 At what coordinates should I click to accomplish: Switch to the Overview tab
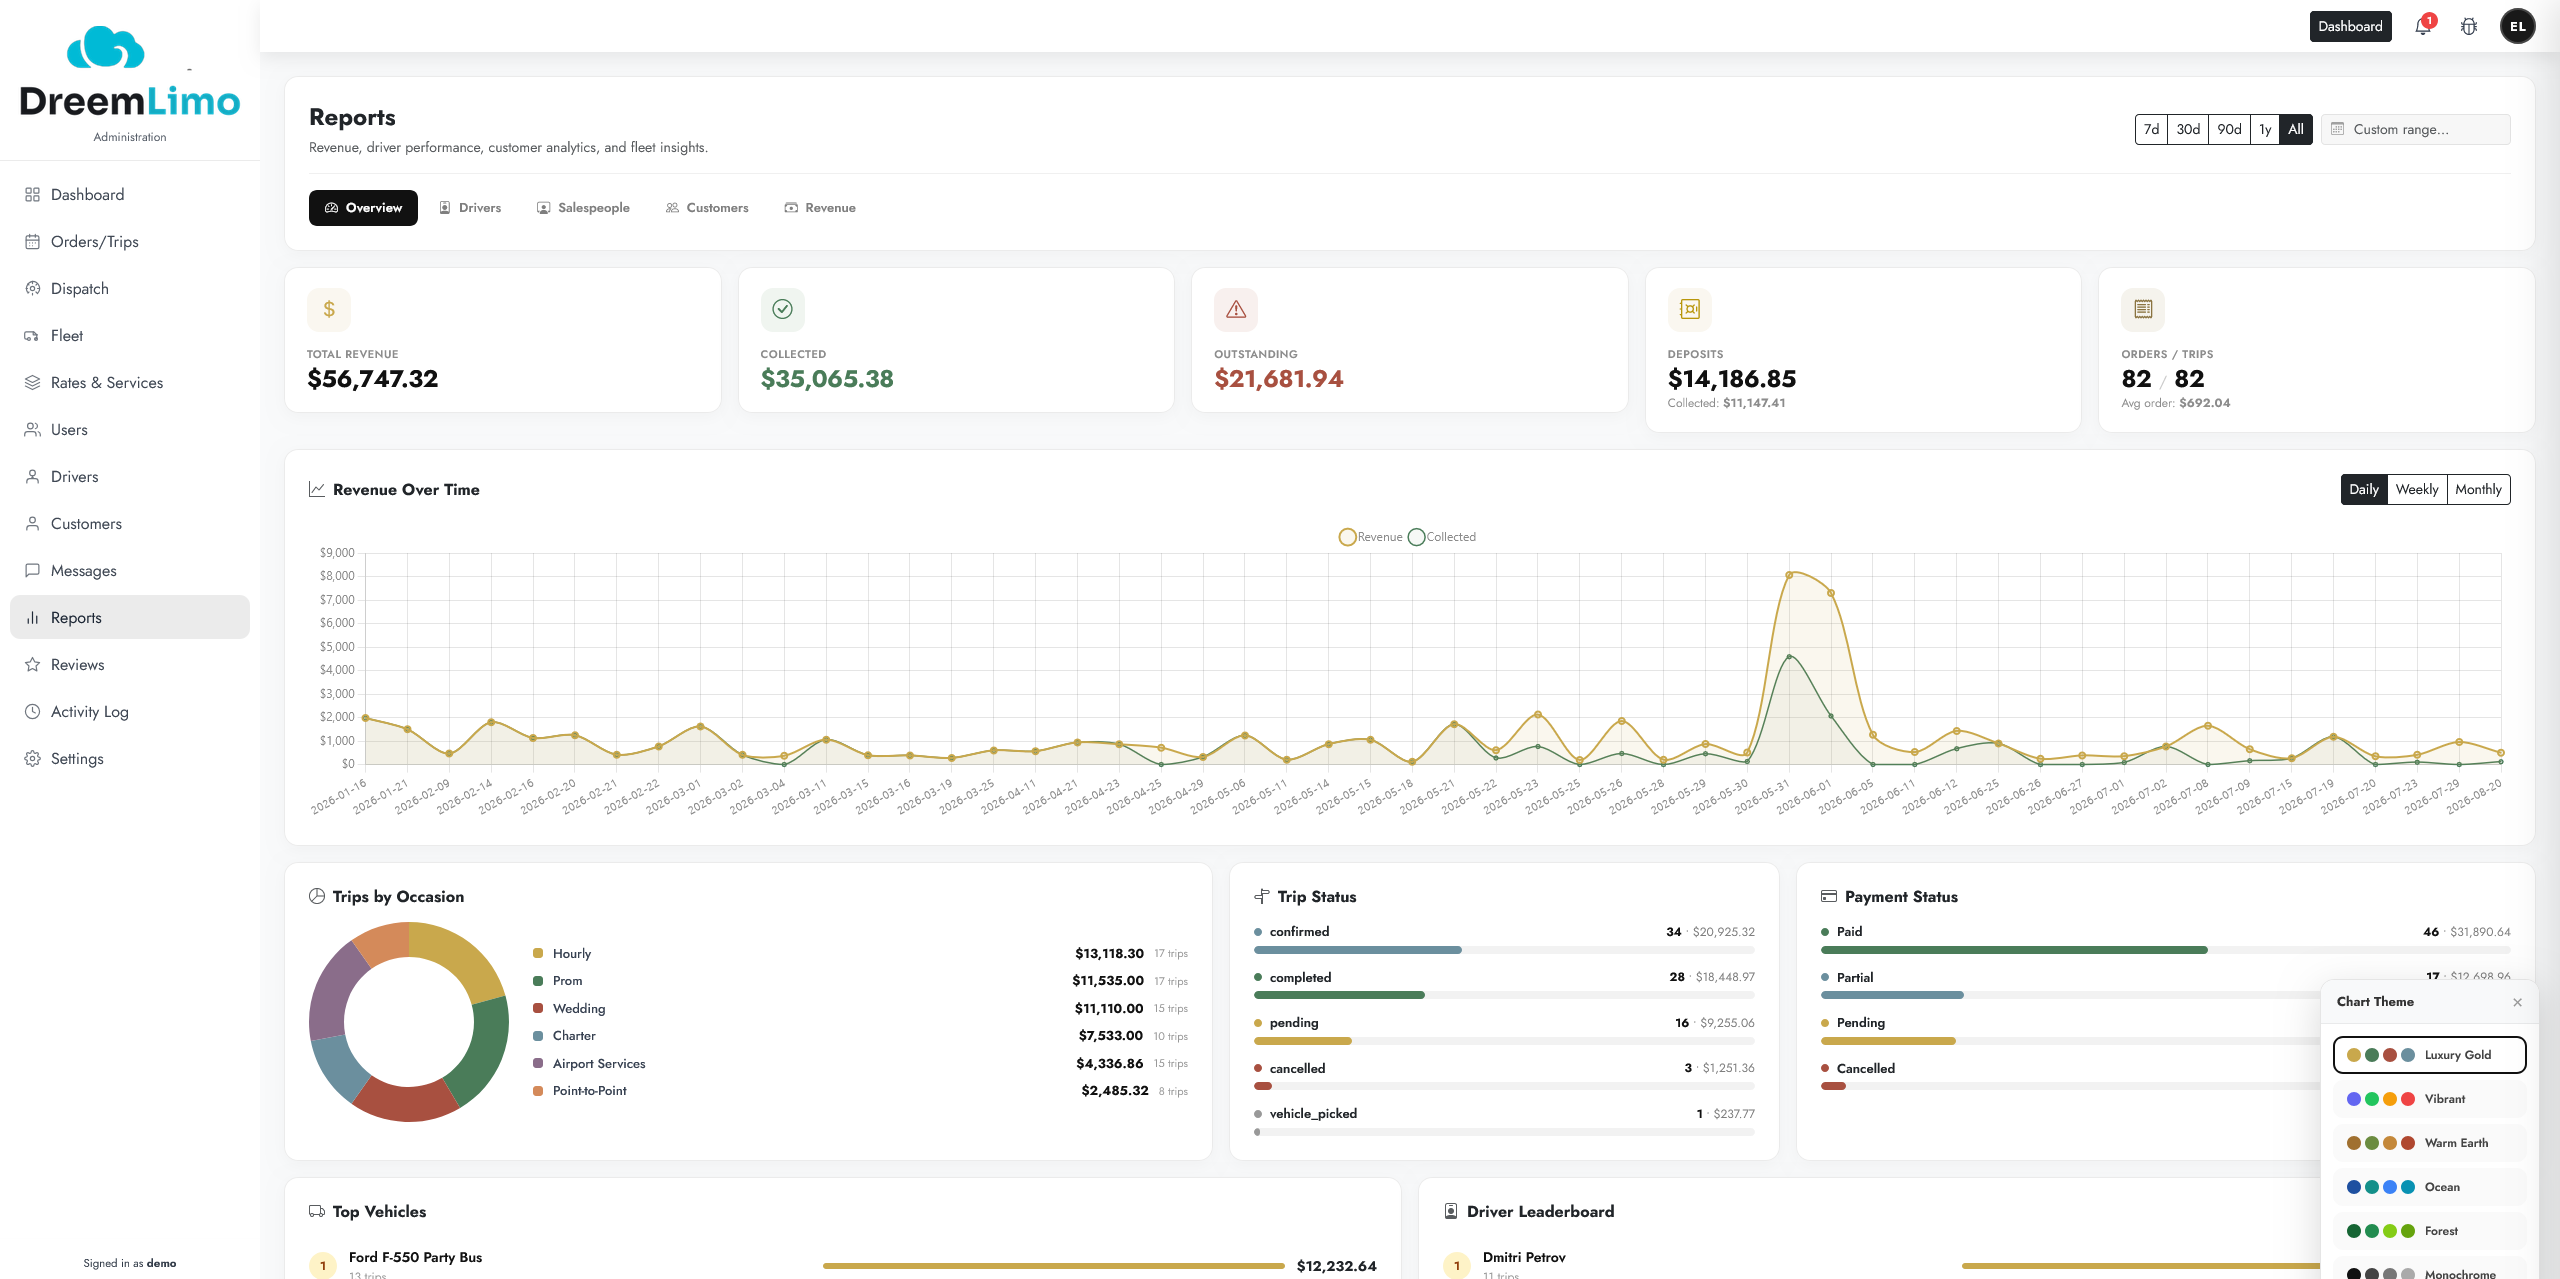point(363,208)
